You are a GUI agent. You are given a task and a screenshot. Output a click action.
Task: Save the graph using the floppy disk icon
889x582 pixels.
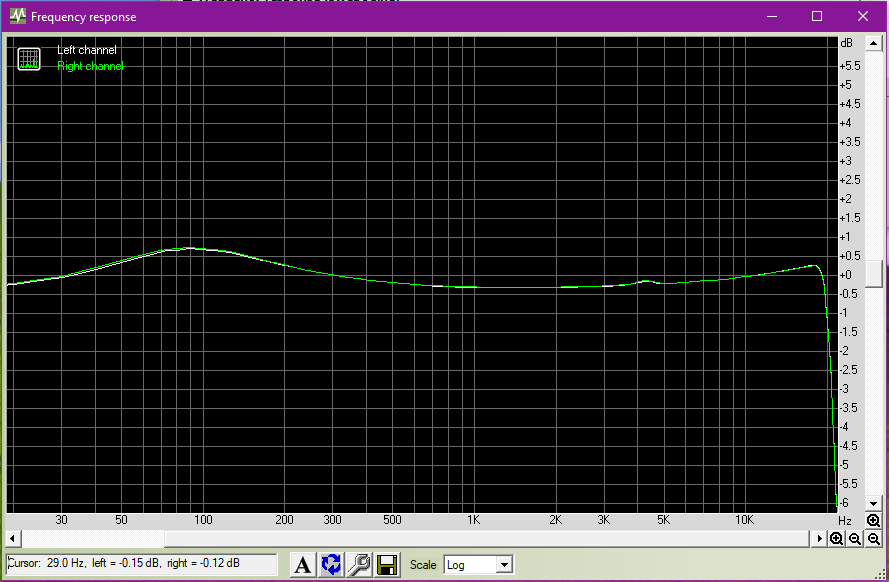[387, 564]
